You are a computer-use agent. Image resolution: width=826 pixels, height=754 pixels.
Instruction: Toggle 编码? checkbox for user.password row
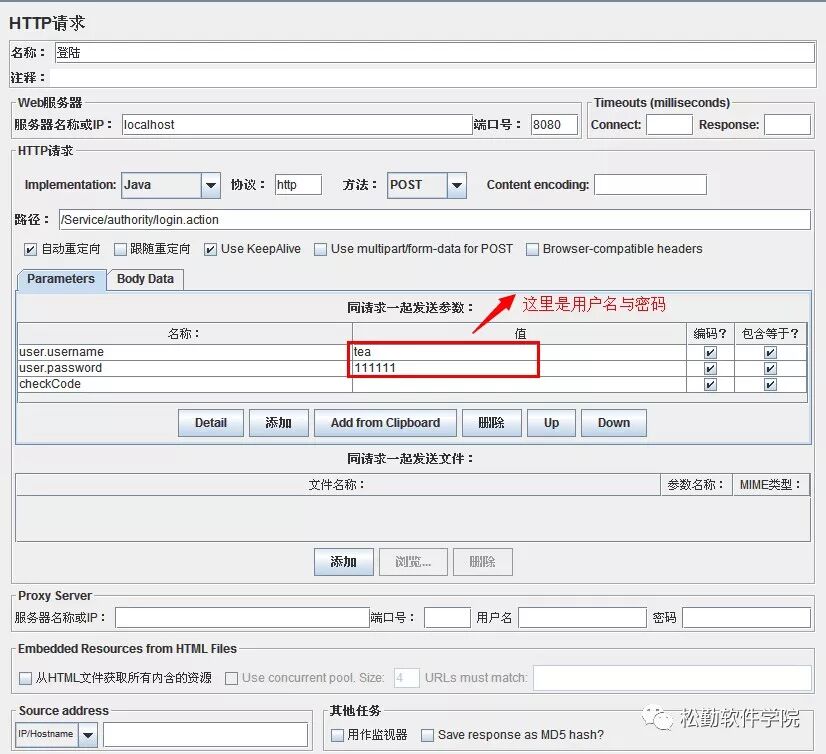pos(710,368)
